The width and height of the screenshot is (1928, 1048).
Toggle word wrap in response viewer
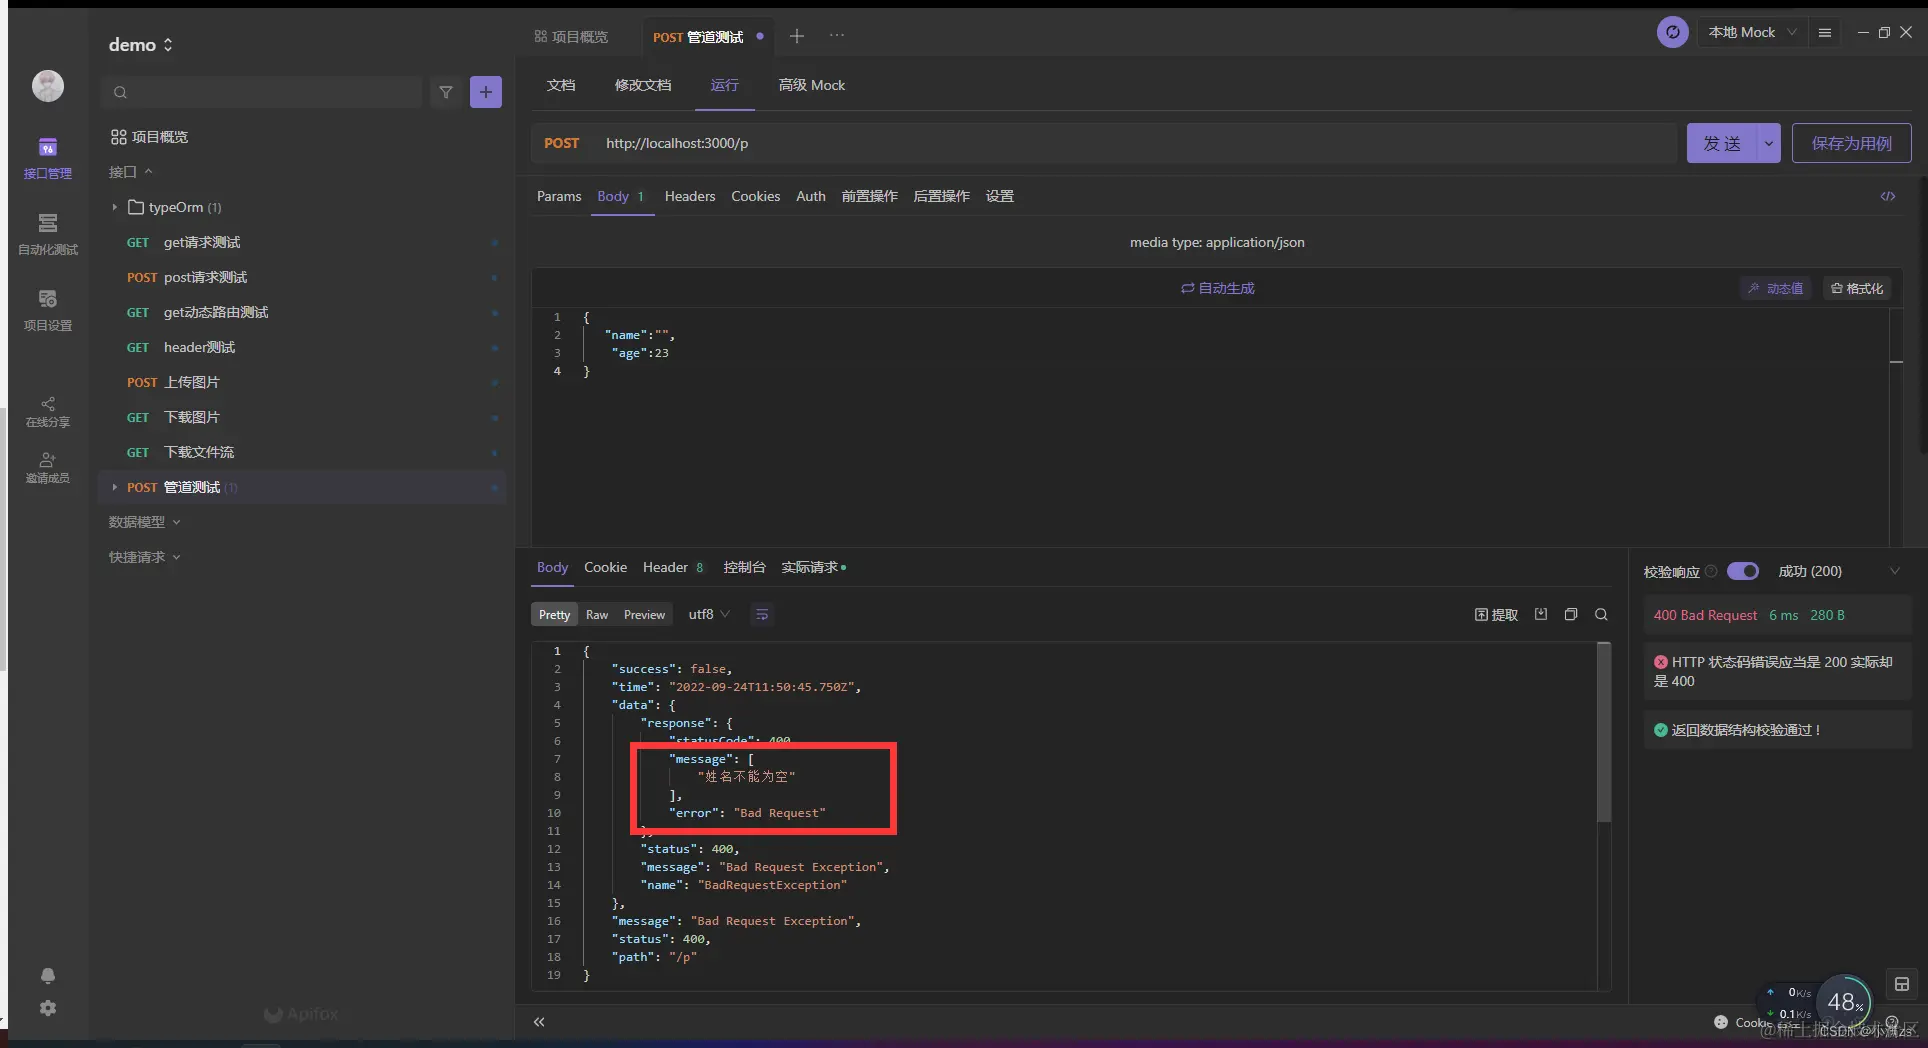click(x=762, y=614)
